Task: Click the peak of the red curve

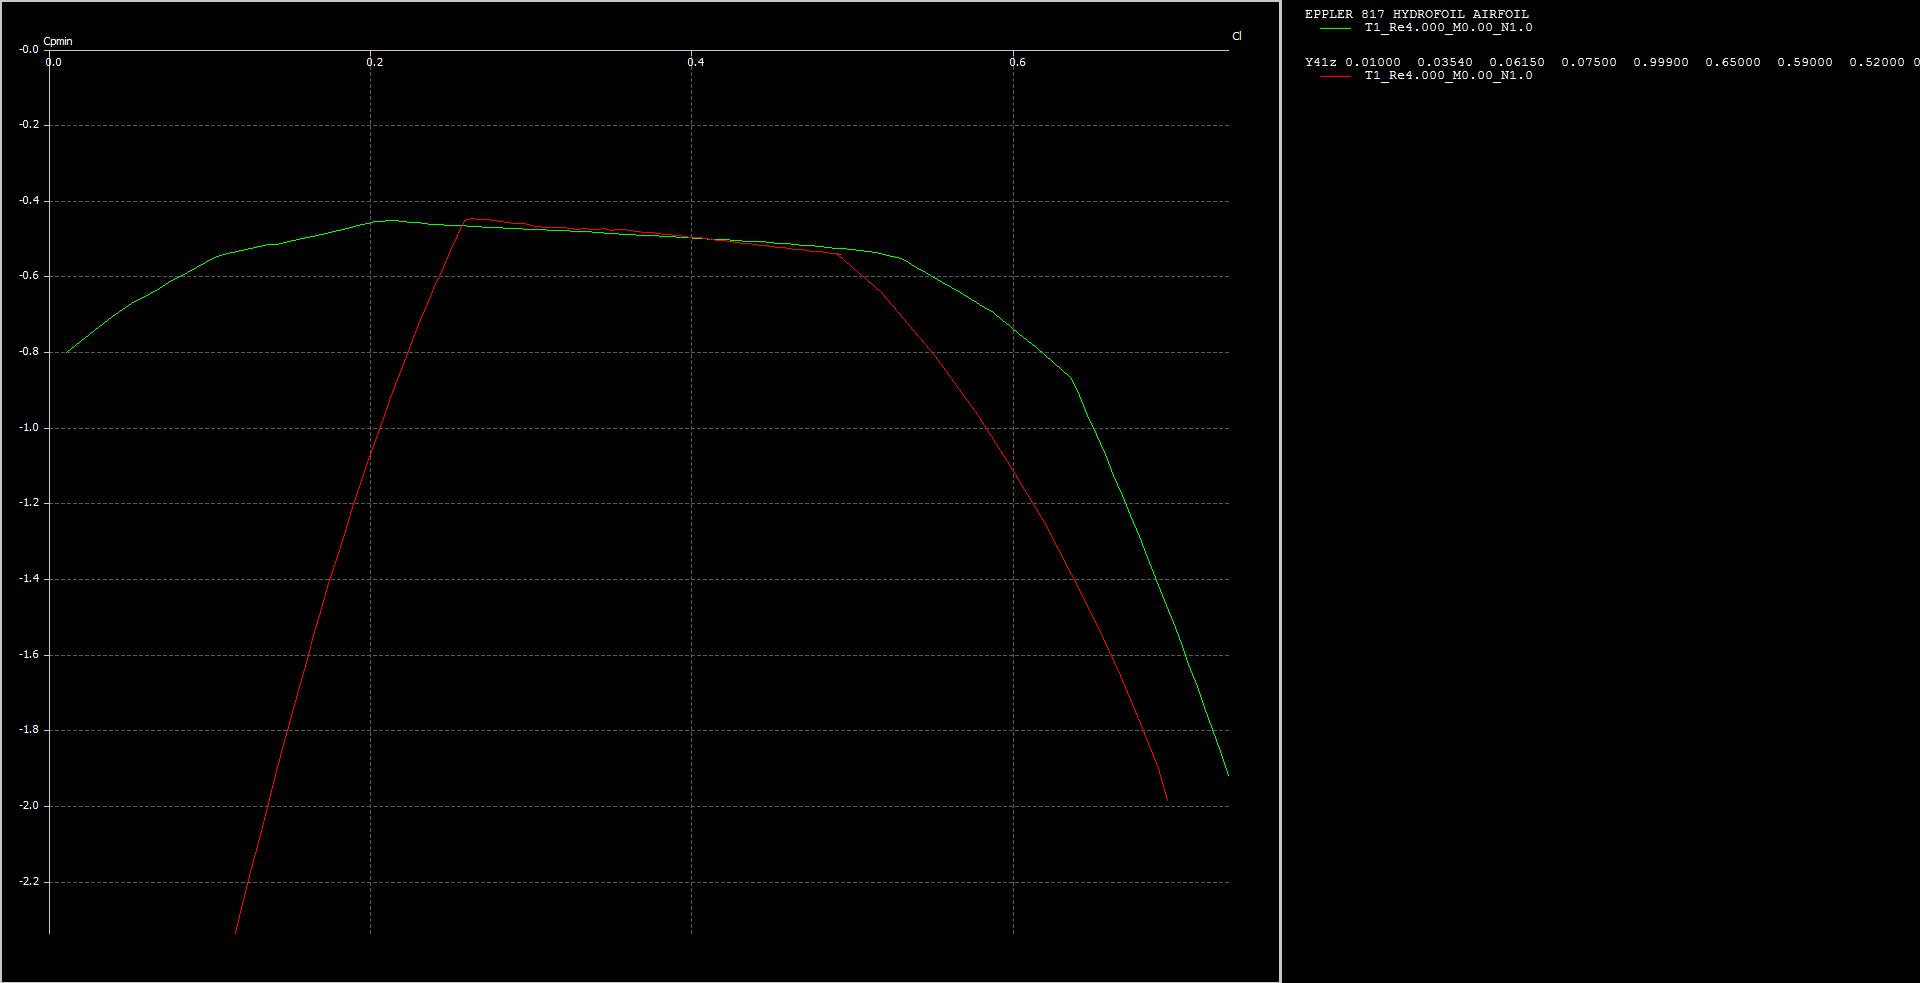Action: pyautogui.click(x=470, y=218)
